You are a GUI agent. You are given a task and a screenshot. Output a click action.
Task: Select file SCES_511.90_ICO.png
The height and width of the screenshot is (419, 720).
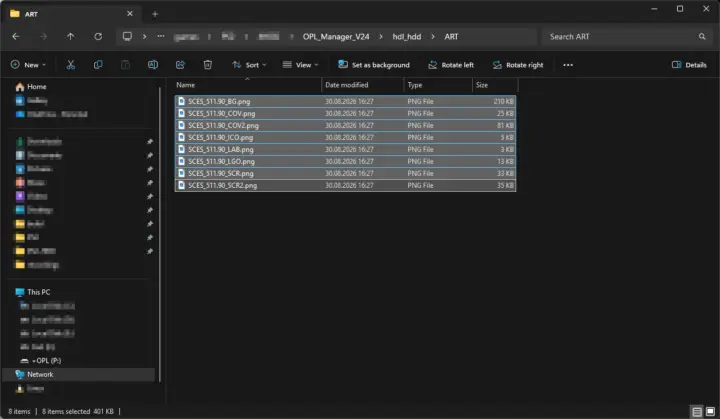point(345,137)
